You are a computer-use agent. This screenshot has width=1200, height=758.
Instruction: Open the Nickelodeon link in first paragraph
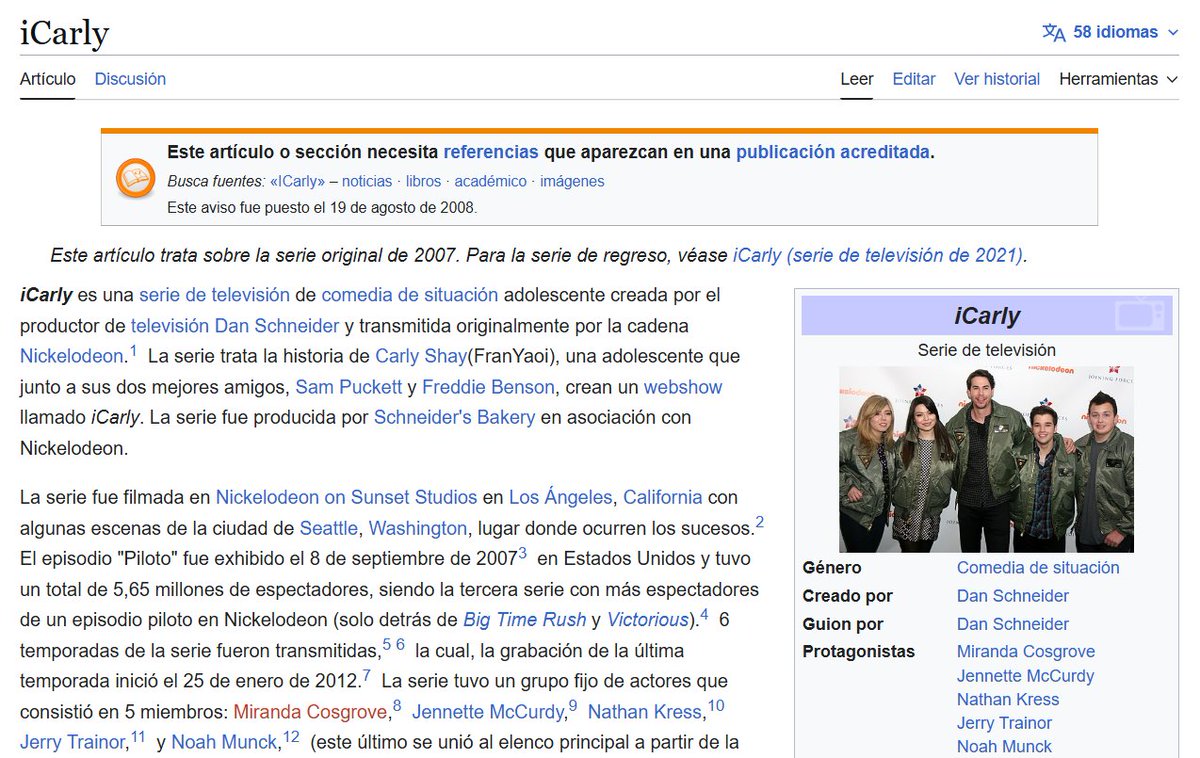pyautogui.click(x=72, y=356)
